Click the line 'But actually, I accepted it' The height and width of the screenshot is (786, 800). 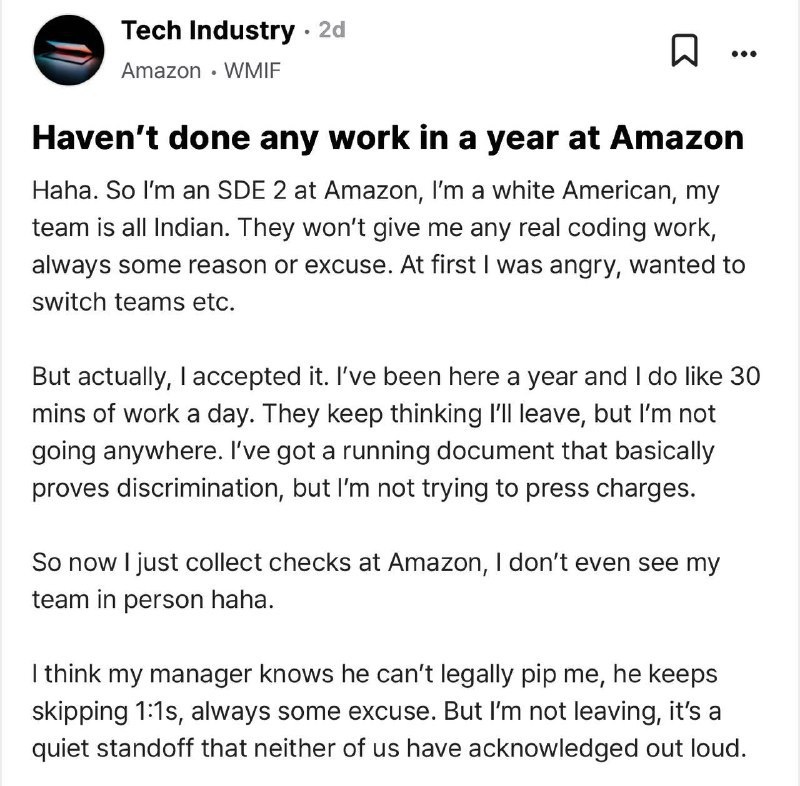tap(396, 377)
